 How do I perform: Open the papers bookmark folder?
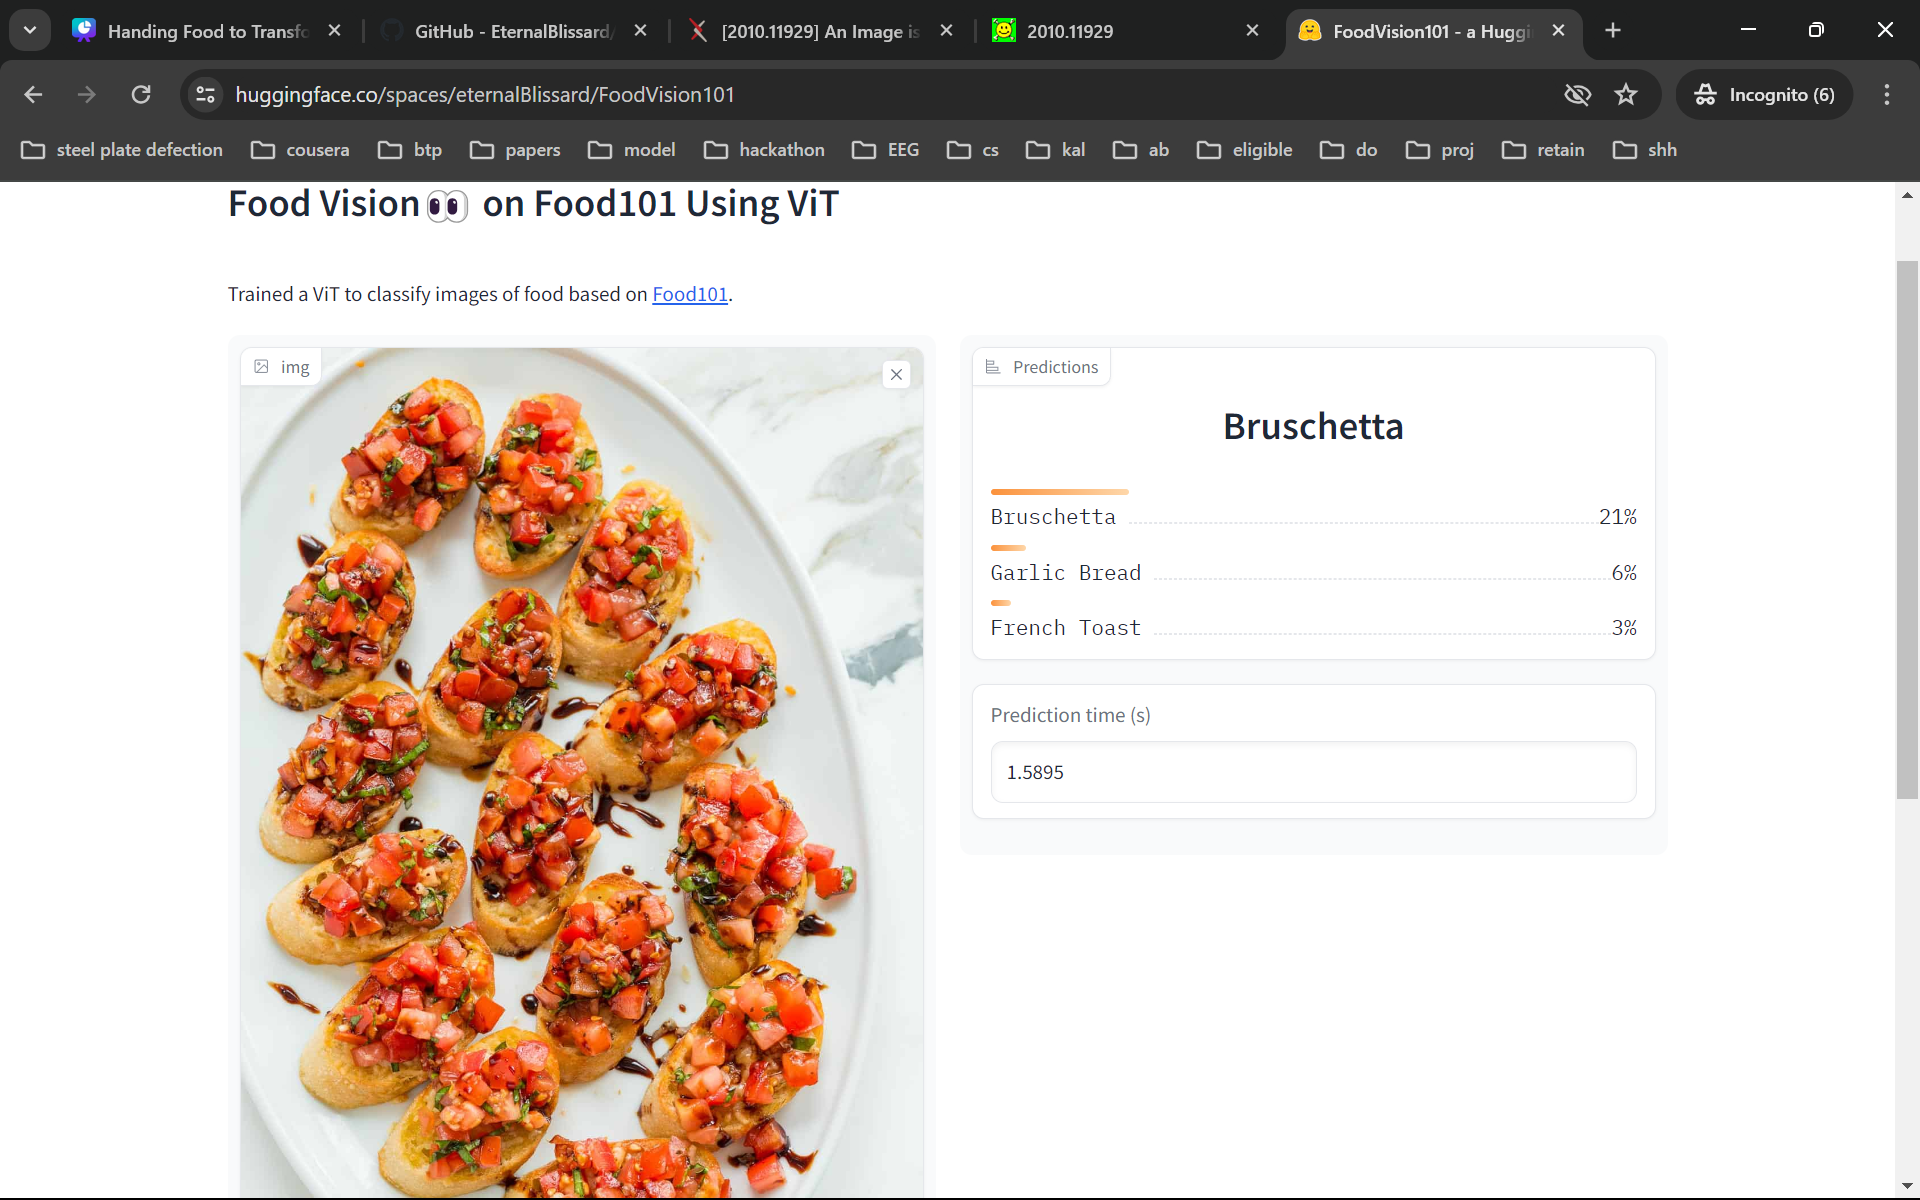coord(515,150)
